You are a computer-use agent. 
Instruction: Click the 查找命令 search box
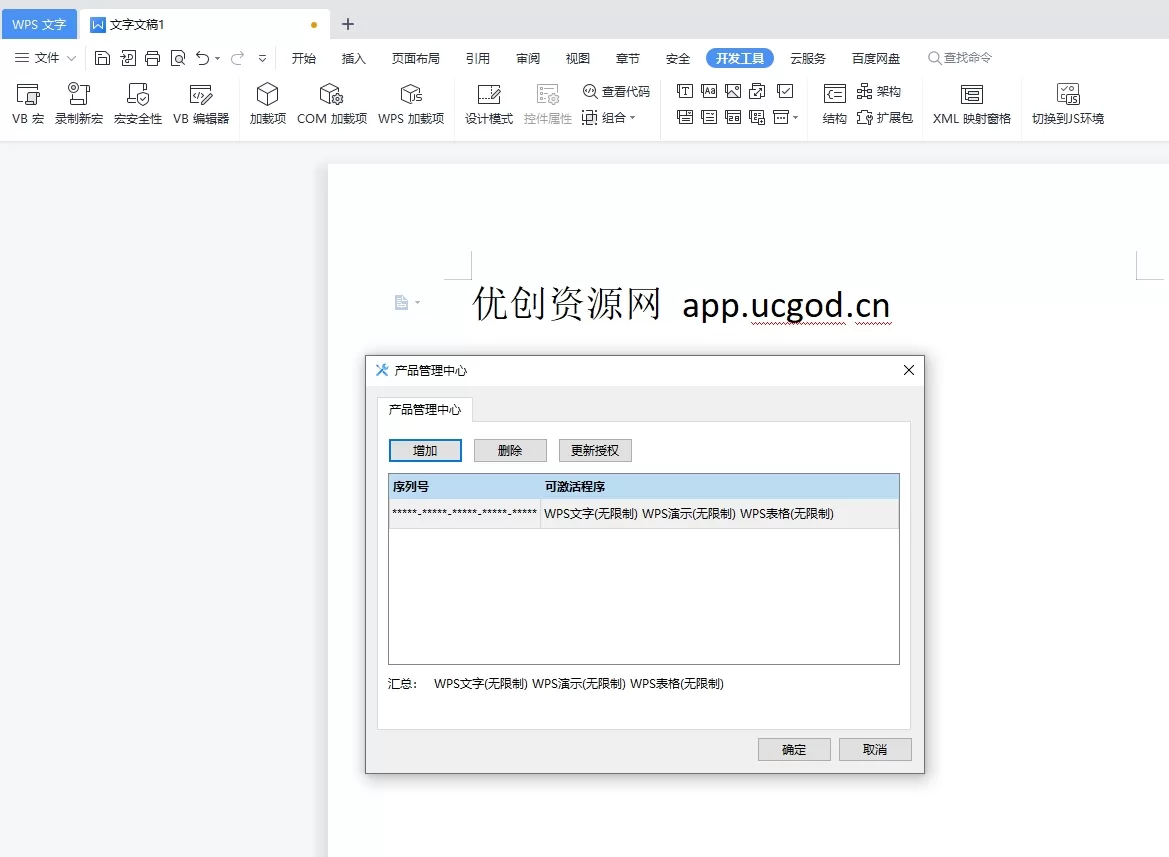[960, 58]
